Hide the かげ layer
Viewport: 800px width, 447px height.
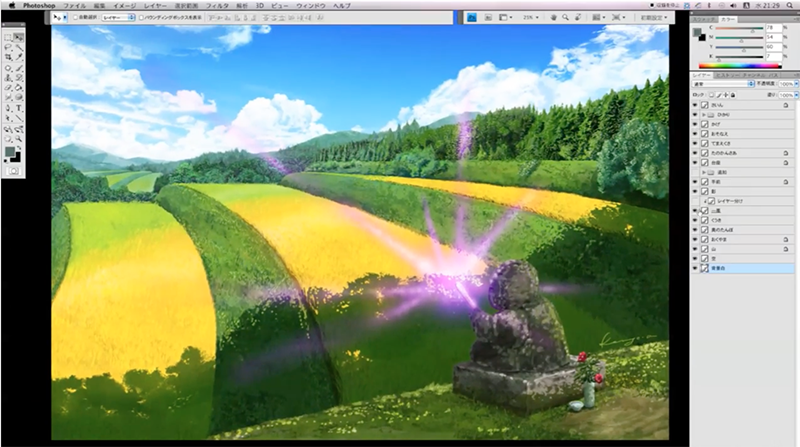pos(694,124)
